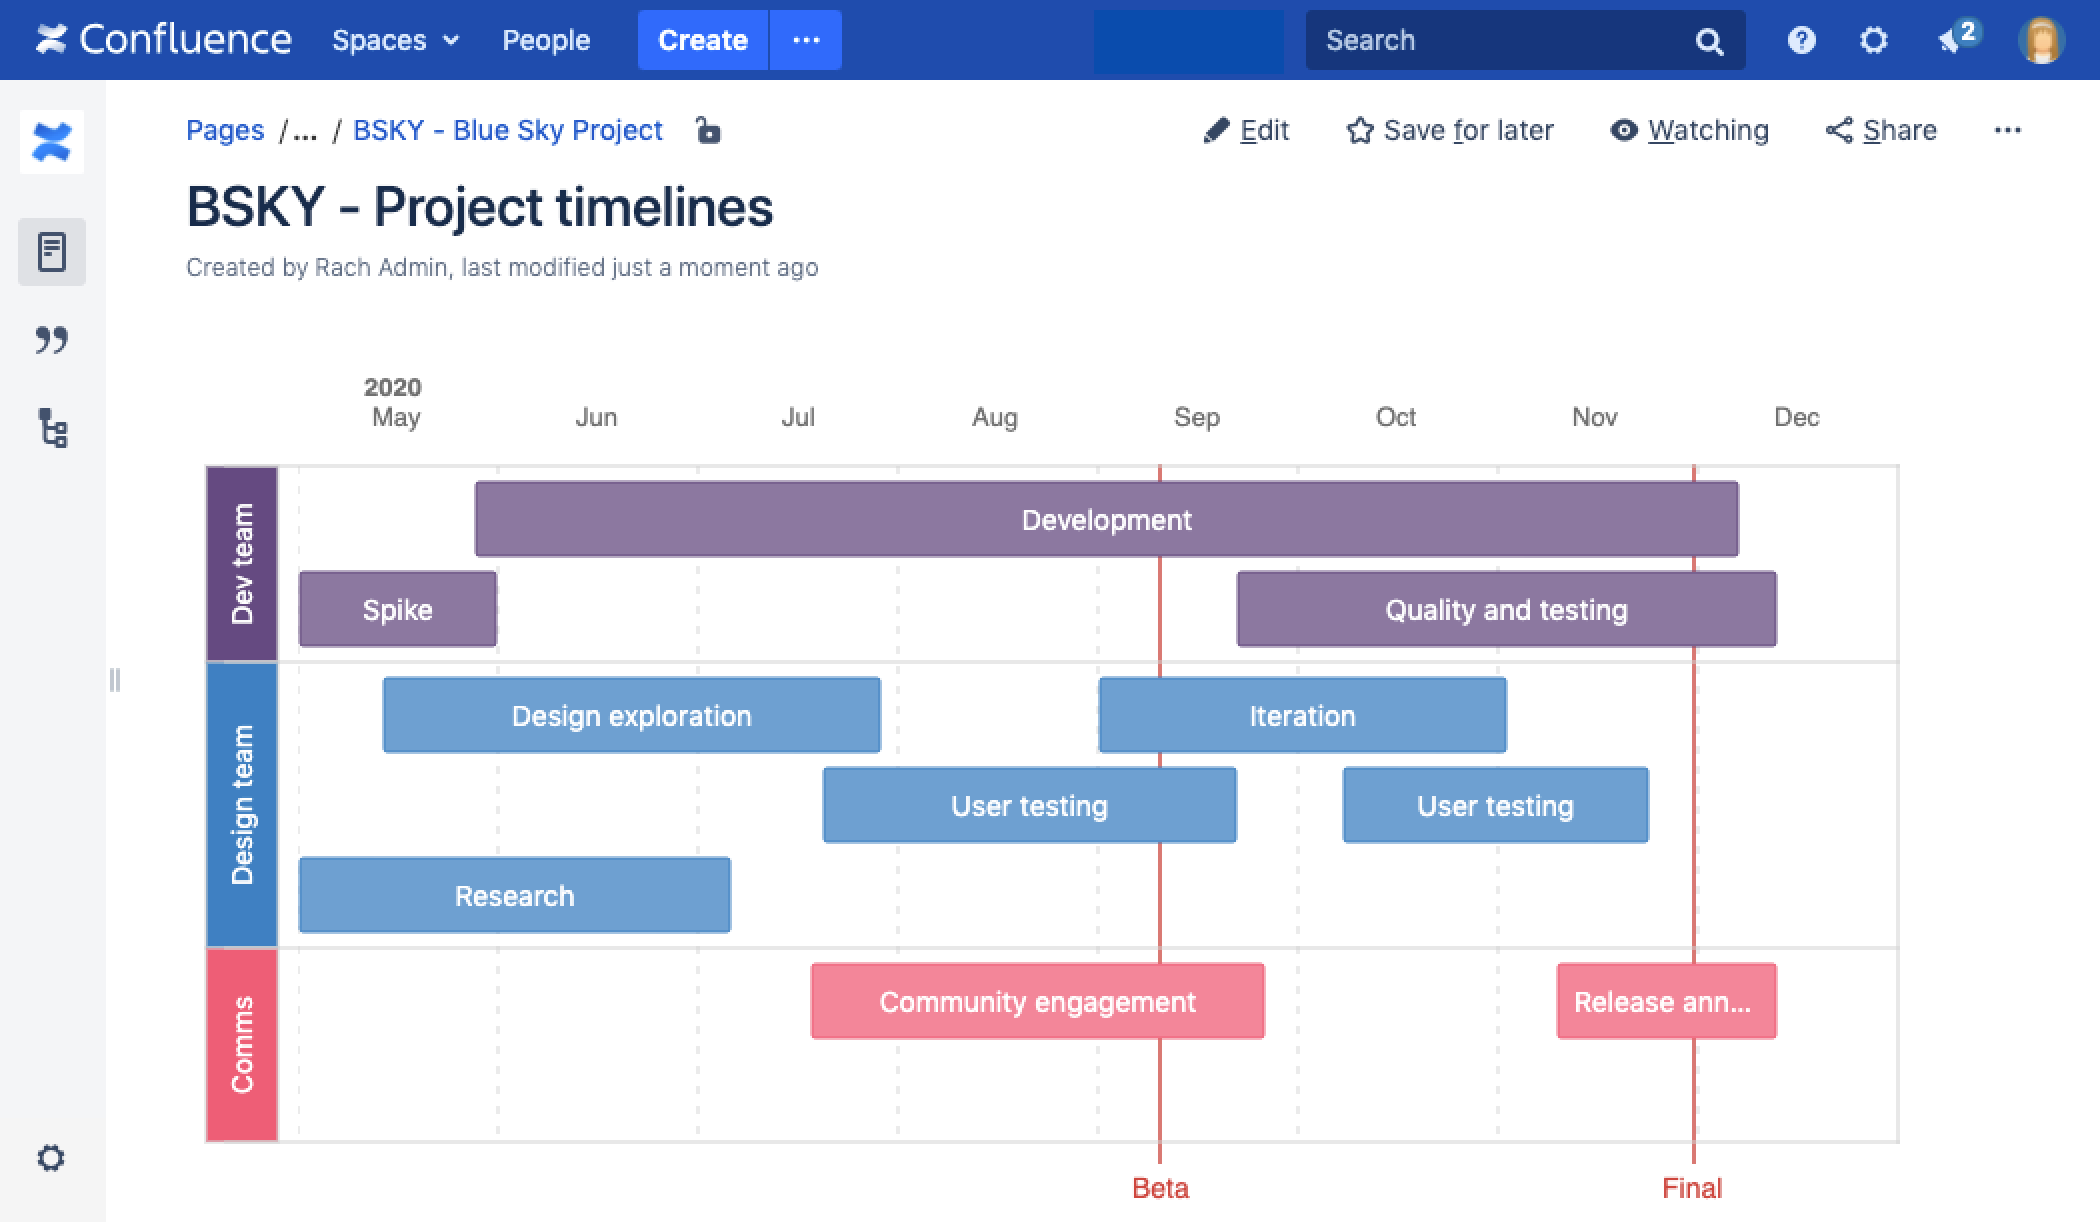Click the Search input field
Image resolution: width=2100 pixels, height=1222 pixels.
pos(1518,39)
